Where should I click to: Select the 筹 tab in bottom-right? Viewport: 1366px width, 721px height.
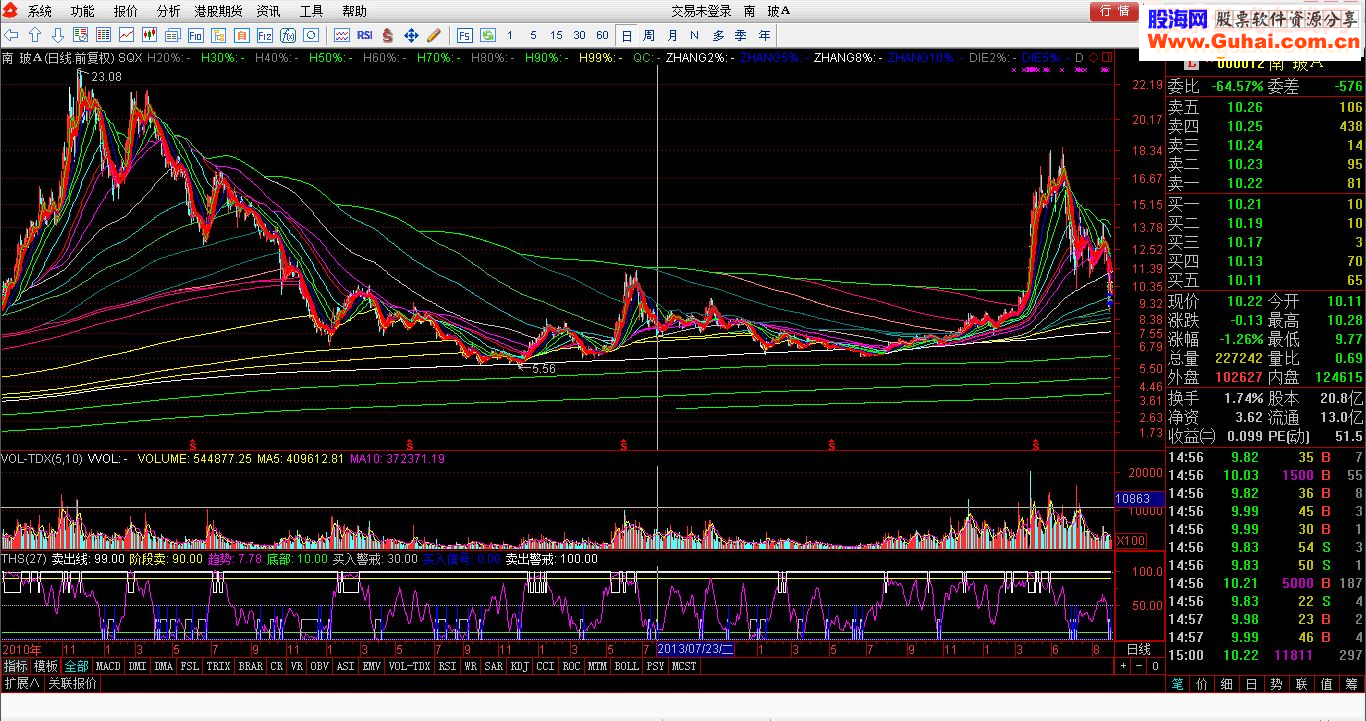point(1352,684)
